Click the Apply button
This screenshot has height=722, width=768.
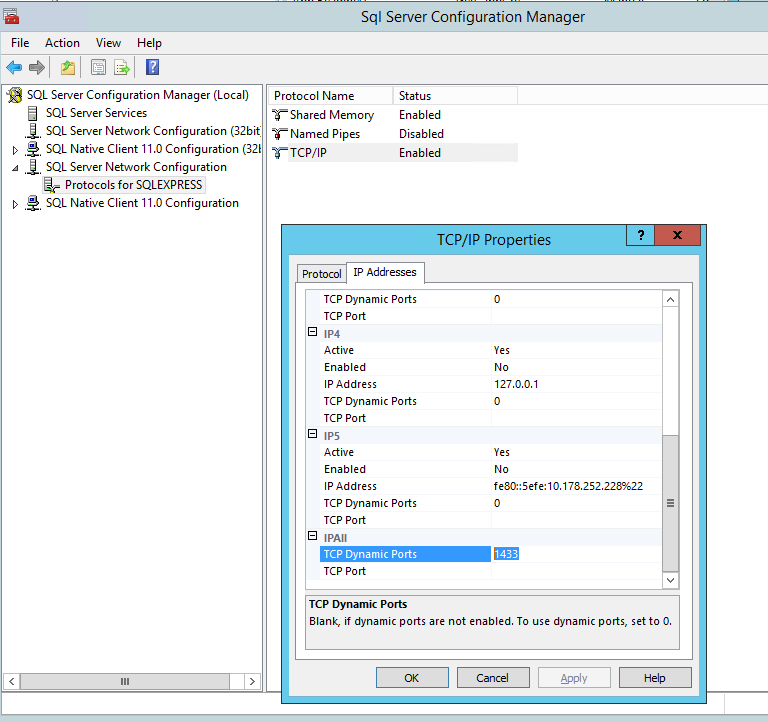click(574, 678)
